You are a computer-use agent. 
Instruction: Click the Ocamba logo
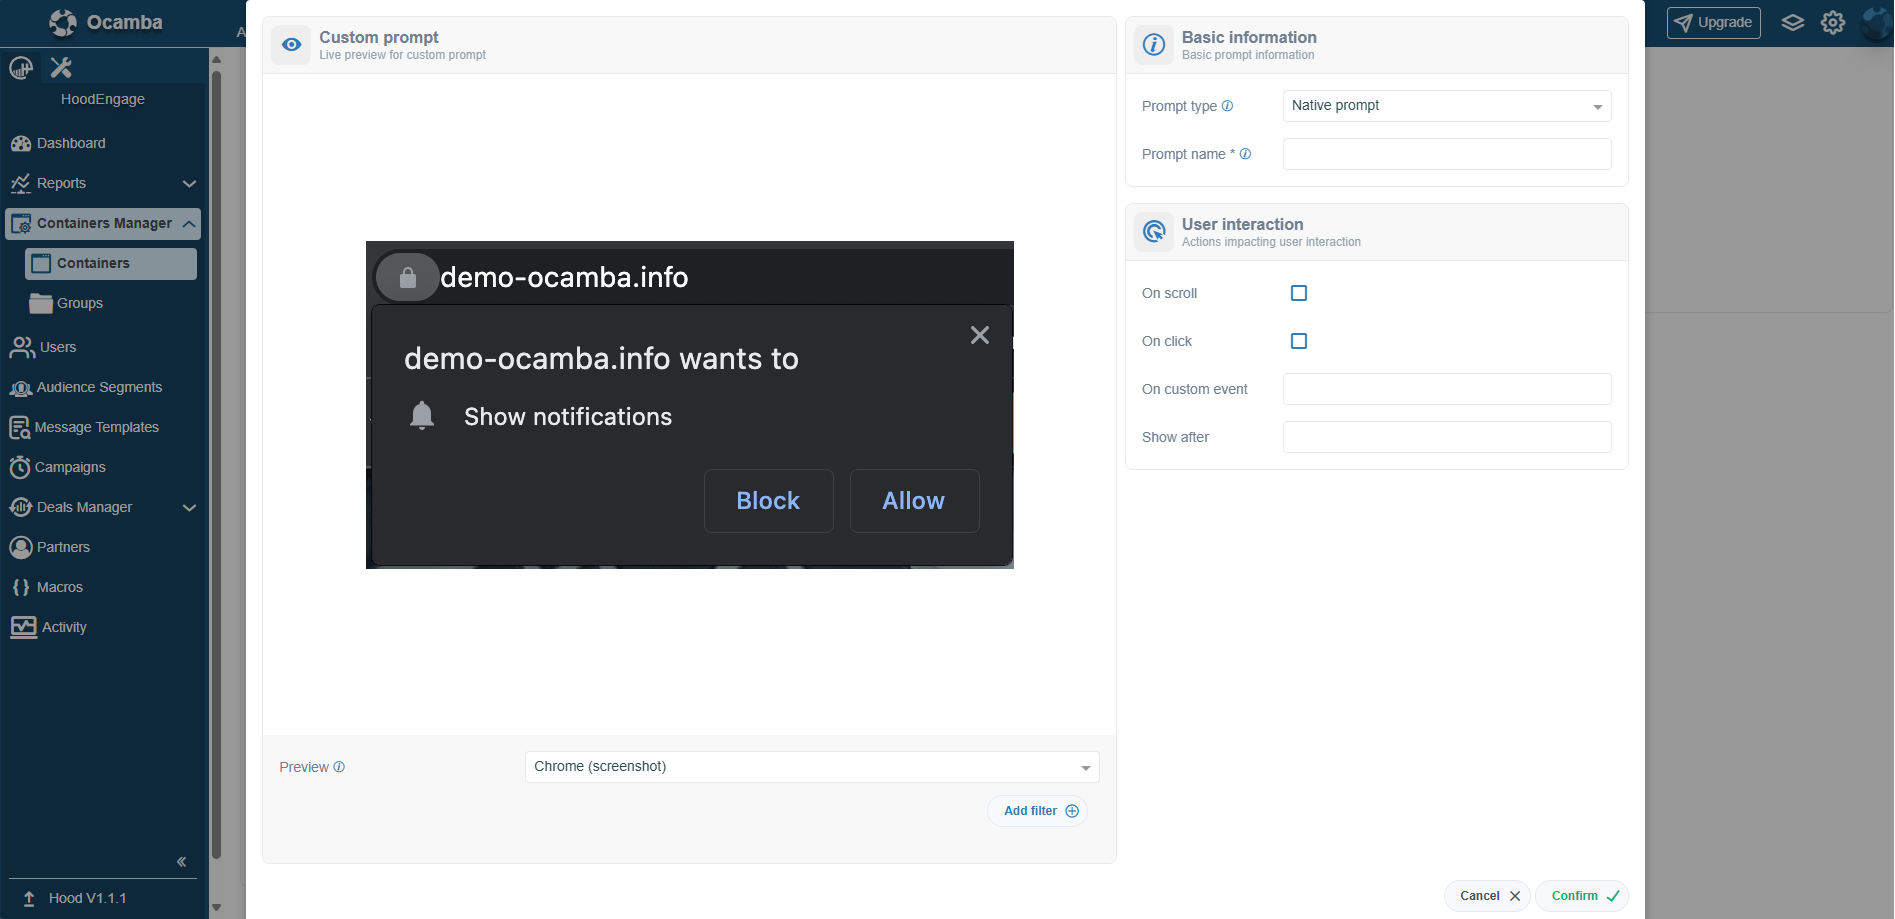coord(106,22)
